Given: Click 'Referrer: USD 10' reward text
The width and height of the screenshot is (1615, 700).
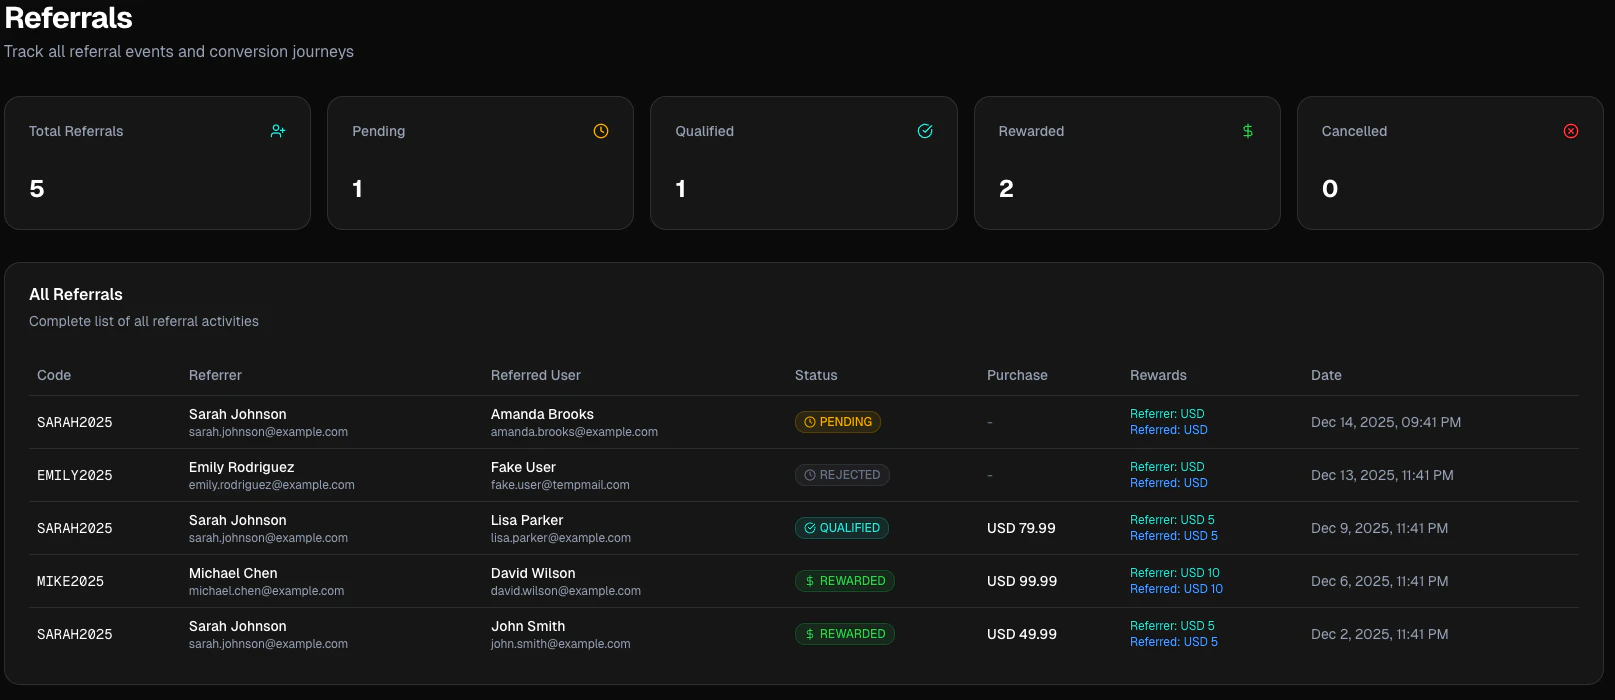Looking at the screenshot, I should [x=1174, y=573].
